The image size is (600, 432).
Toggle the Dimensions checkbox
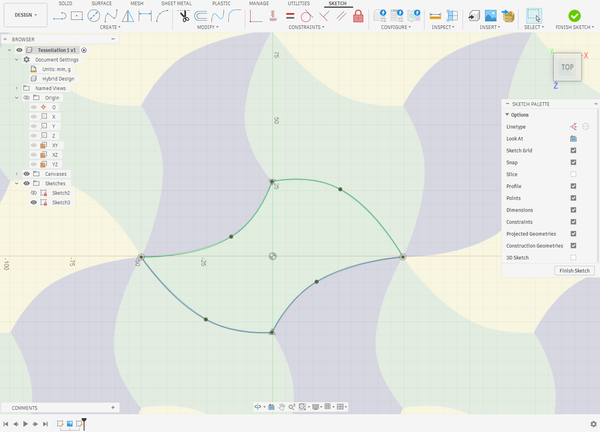pos(573,210)
